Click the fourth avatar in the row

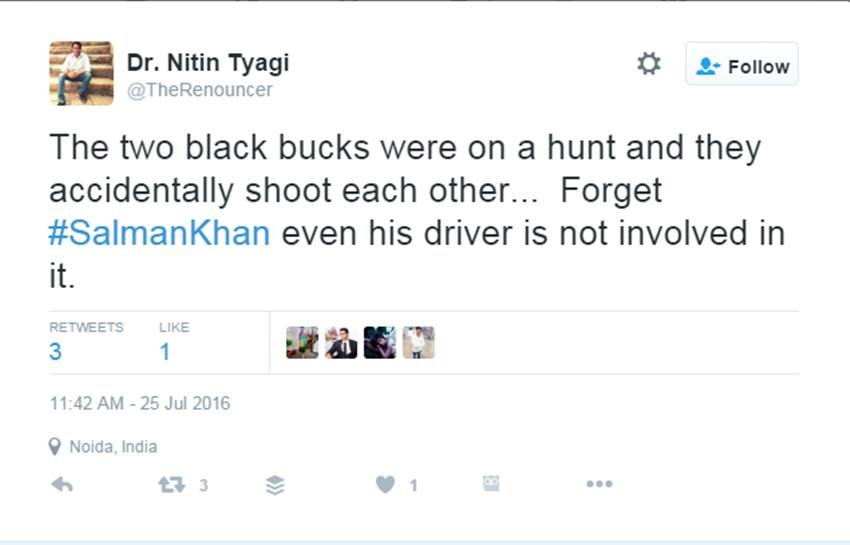[x=419, y=343]
